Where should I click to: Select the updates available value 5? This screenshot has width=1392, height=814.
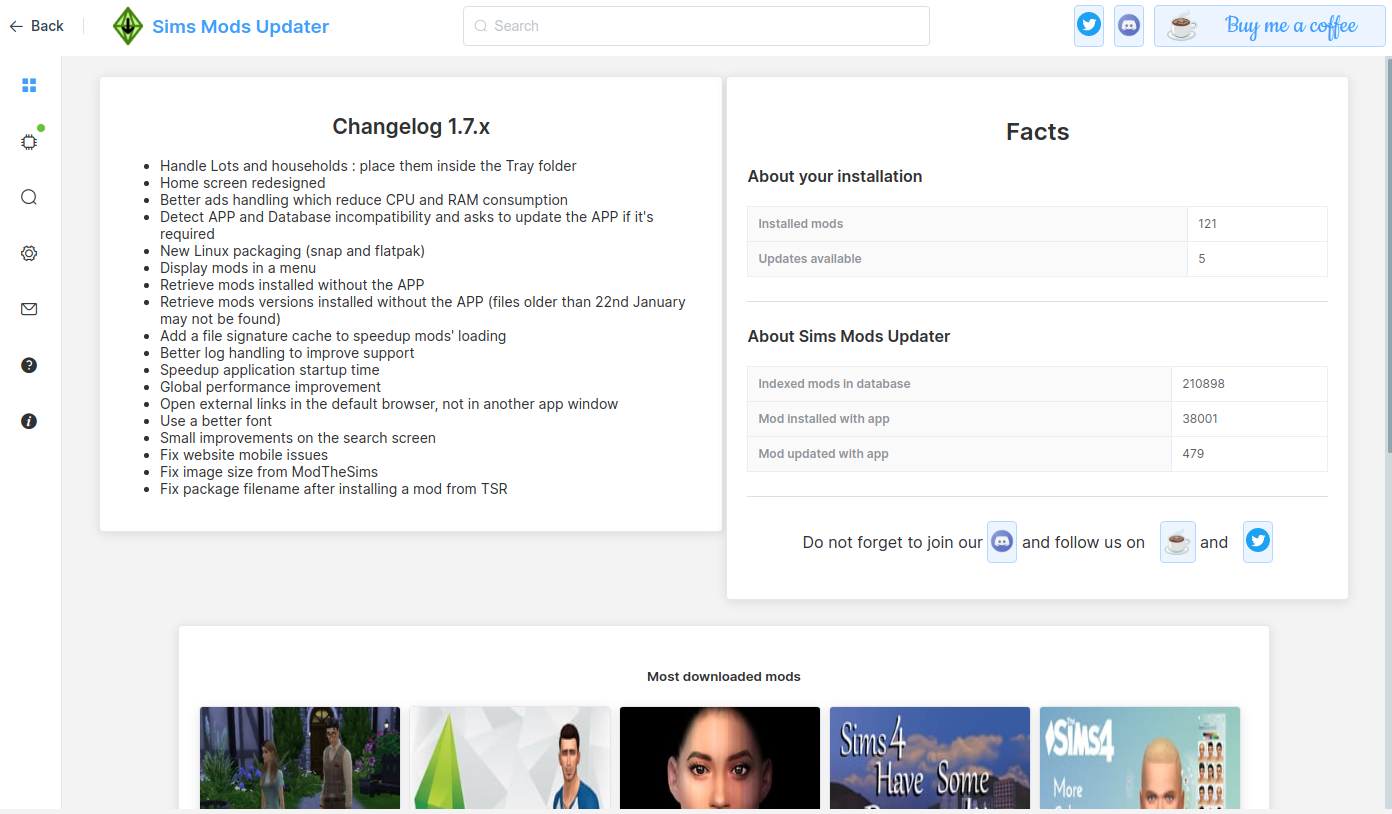tap(1202, 259)
